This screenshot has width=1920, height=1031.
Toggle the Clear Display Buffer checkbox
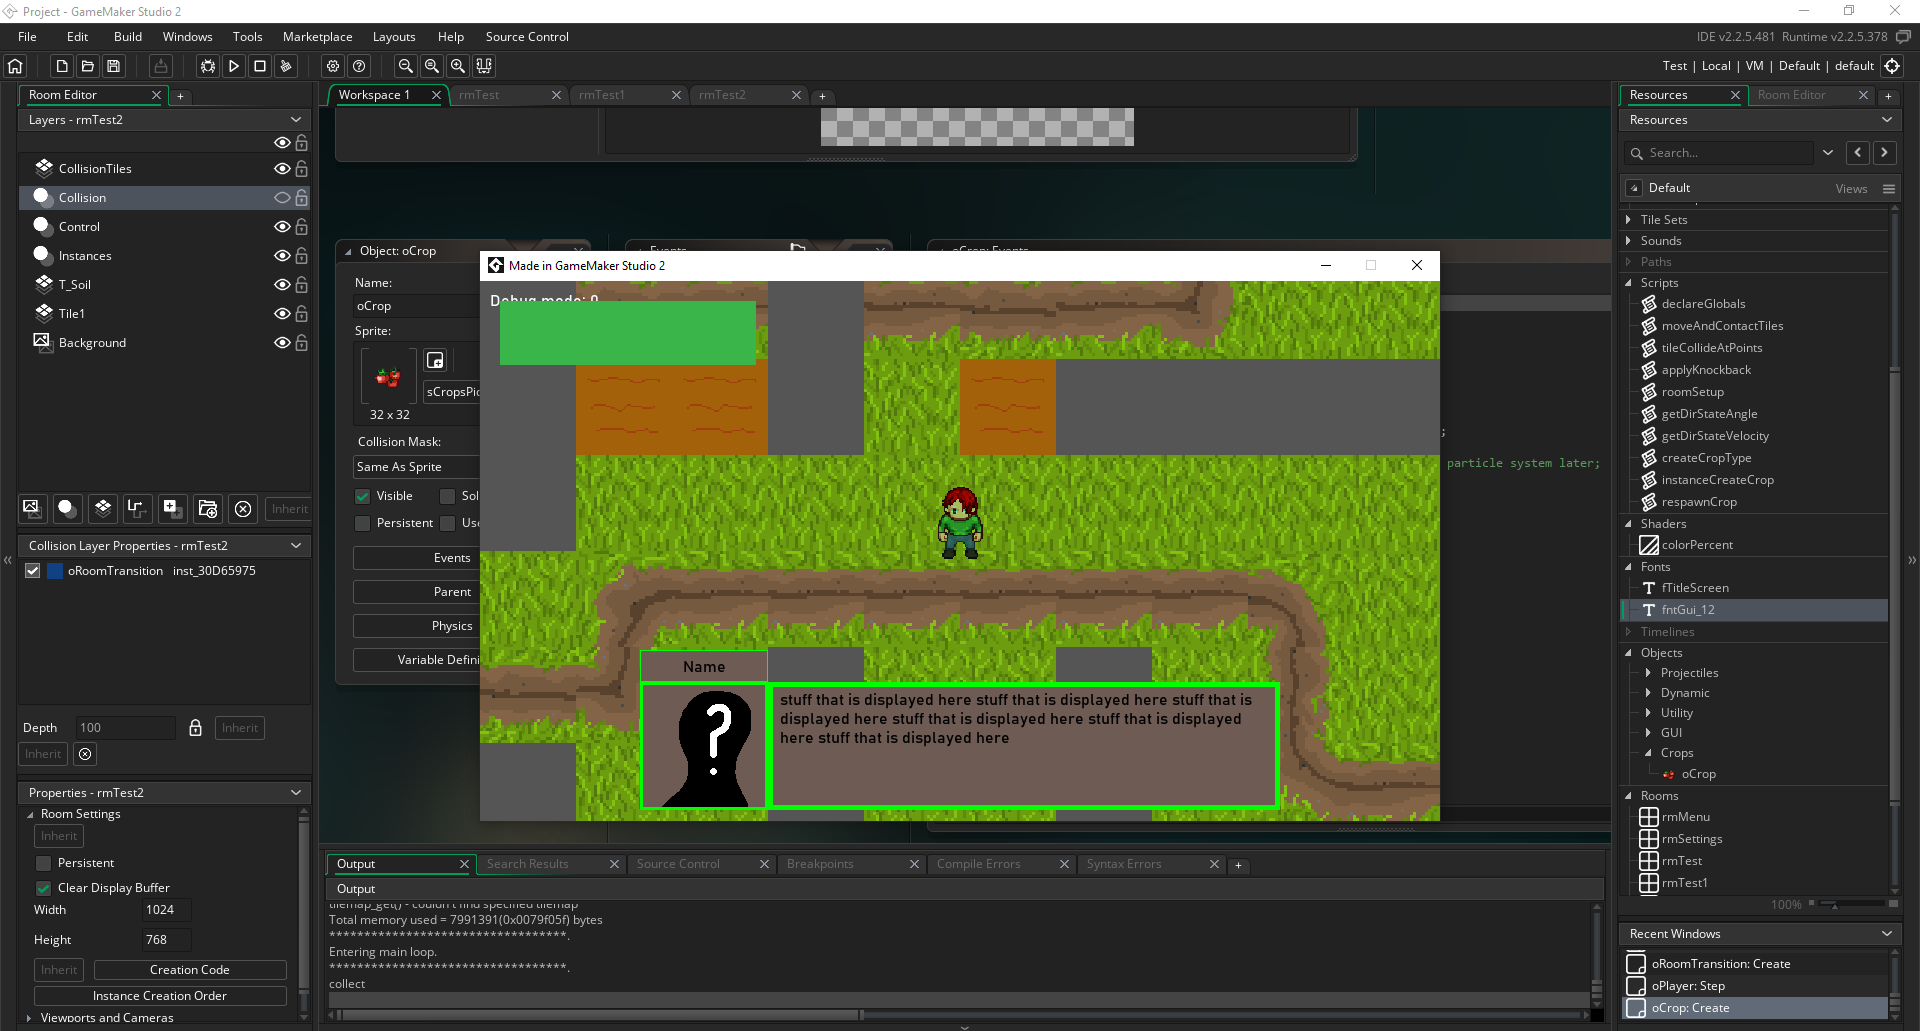point(44,888)
